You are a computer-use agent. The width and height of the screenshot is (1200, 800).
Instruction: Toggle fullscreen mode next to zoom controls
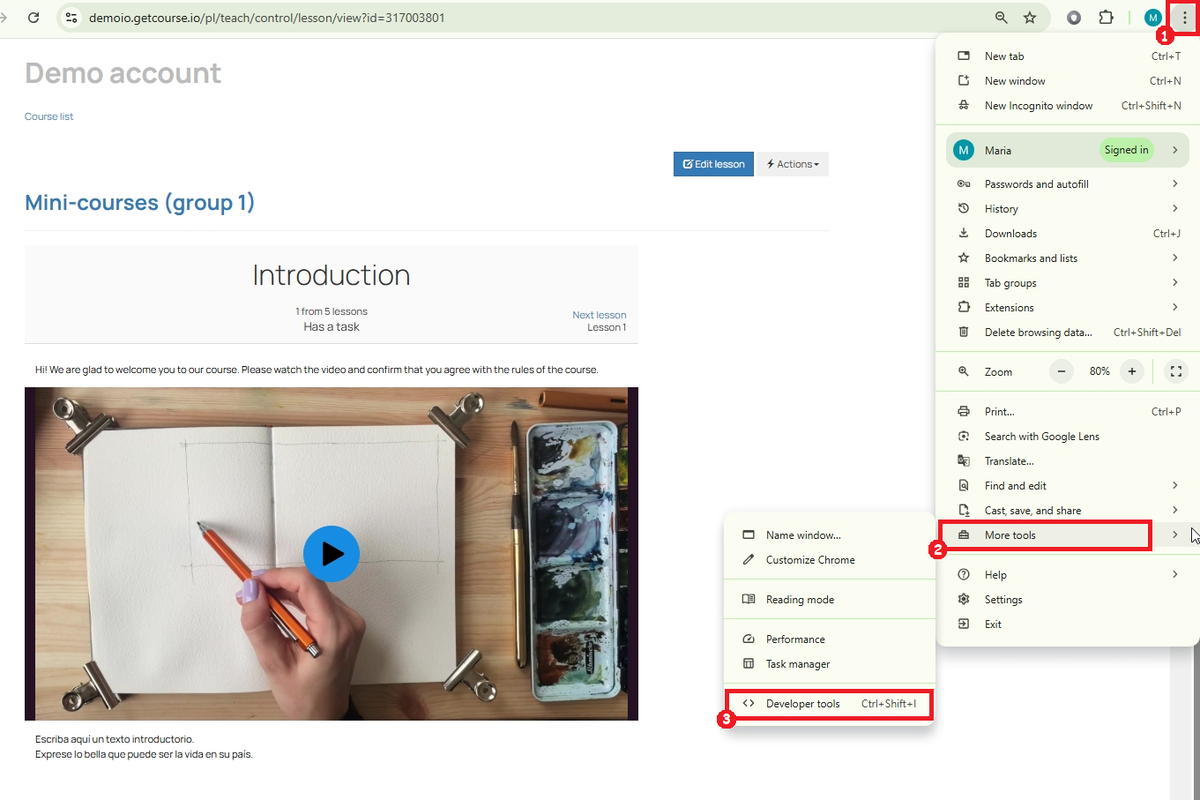[1176, 371]
